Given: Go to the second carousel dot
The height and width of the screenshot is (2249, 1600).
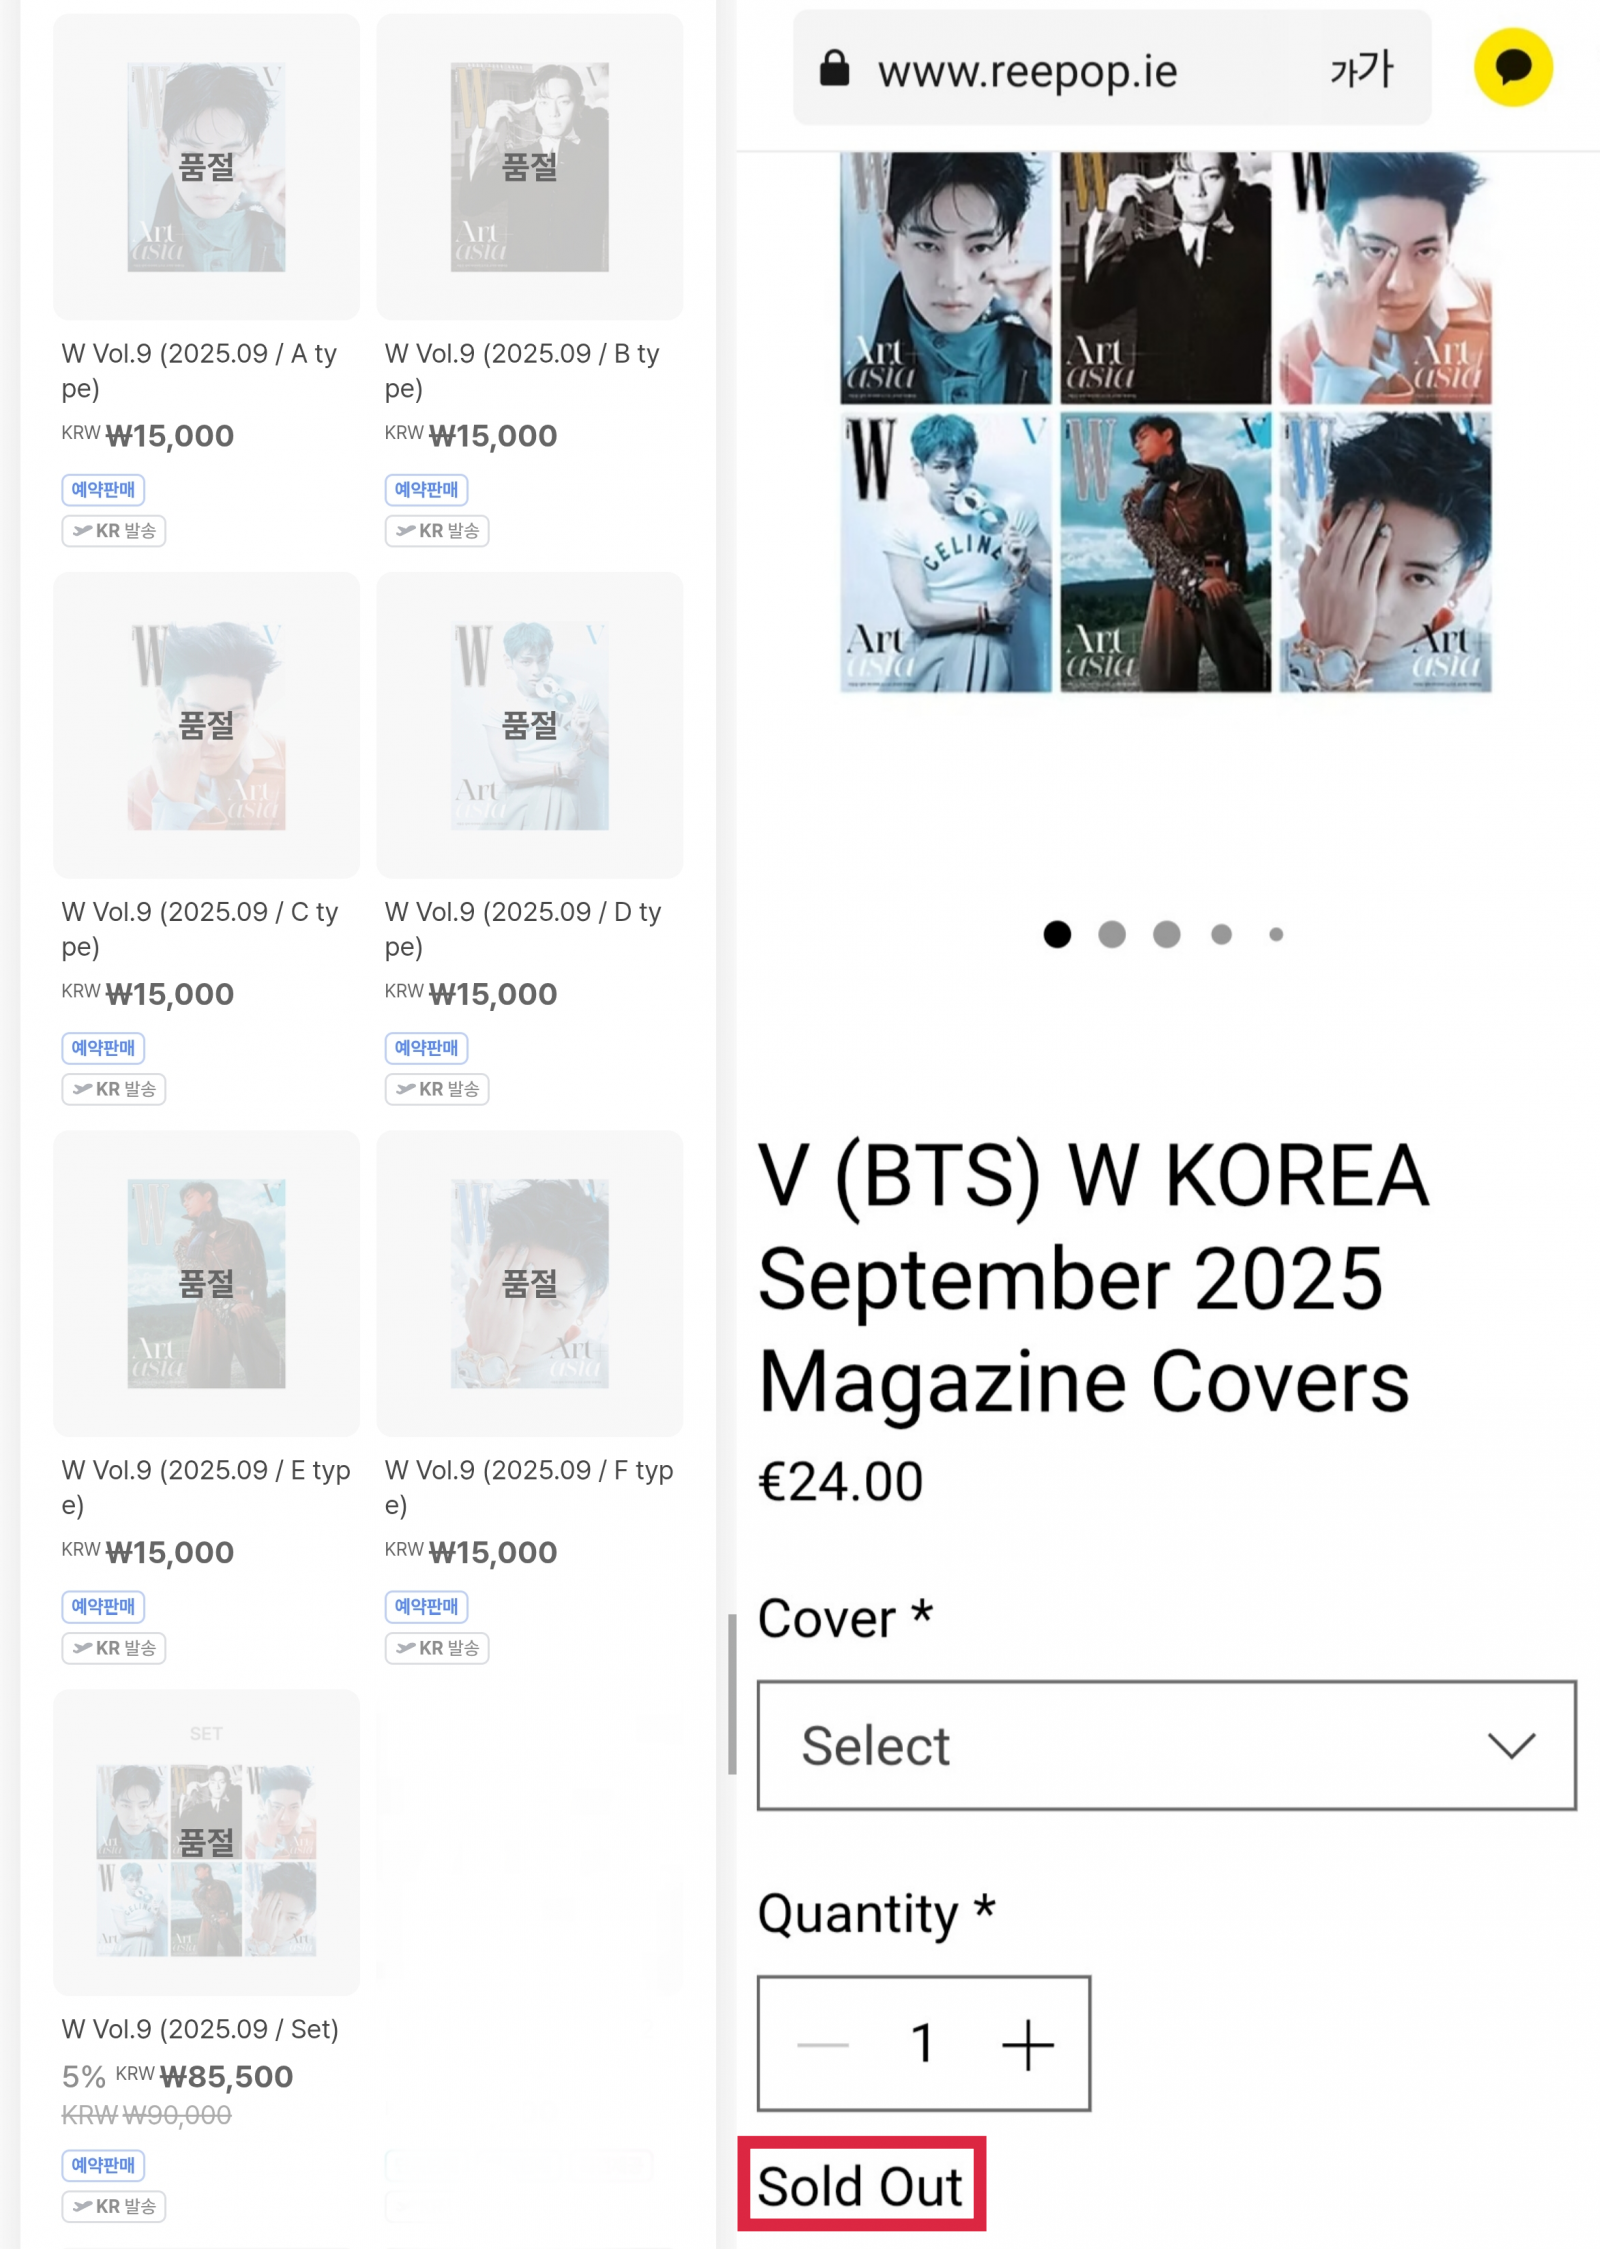Looking at the screenshot, I should pos(1111,934).
